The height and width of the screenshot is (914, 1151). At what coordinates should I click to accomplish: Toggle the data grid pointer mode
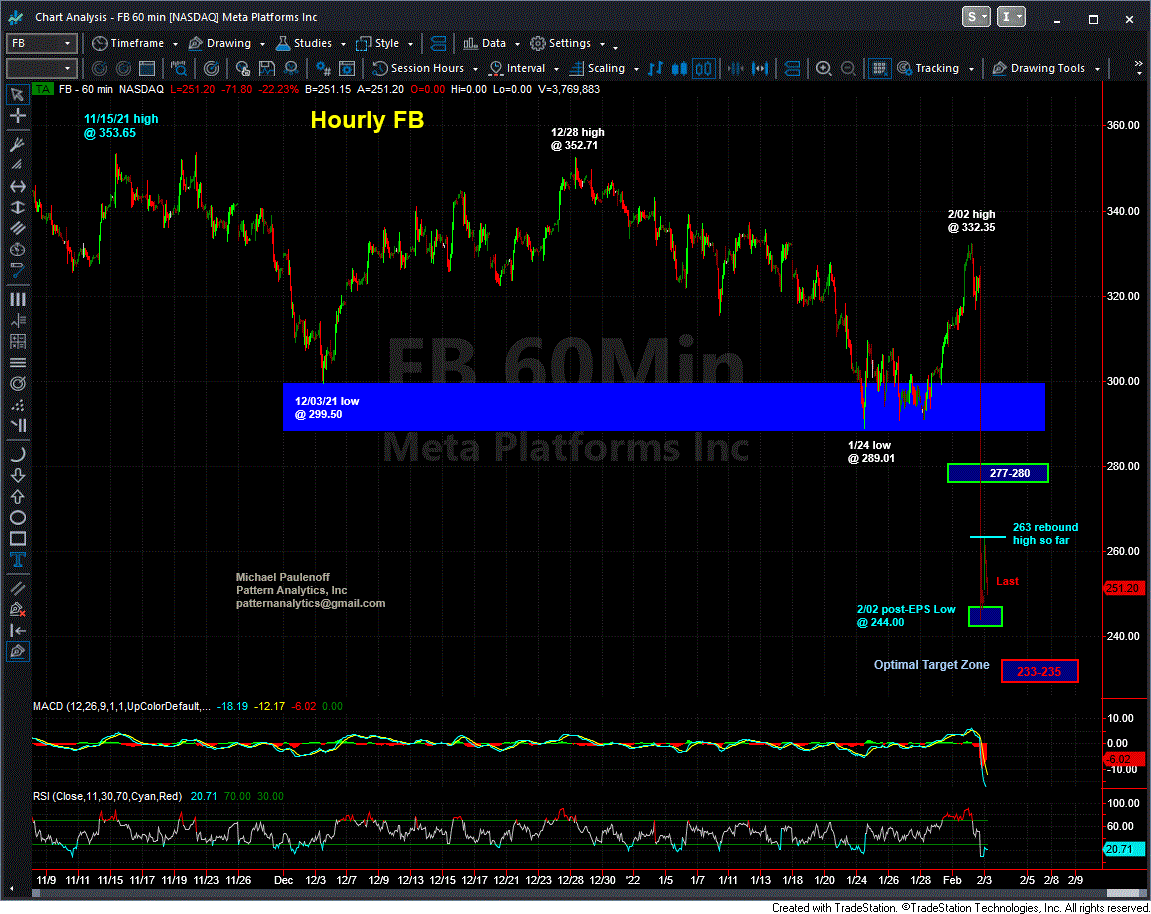coord(879,68)
